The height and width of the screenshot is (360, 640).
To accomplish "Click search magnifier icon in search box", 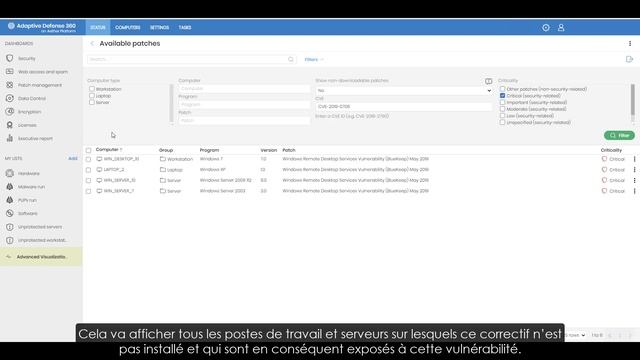I will (x=291, y=60).
